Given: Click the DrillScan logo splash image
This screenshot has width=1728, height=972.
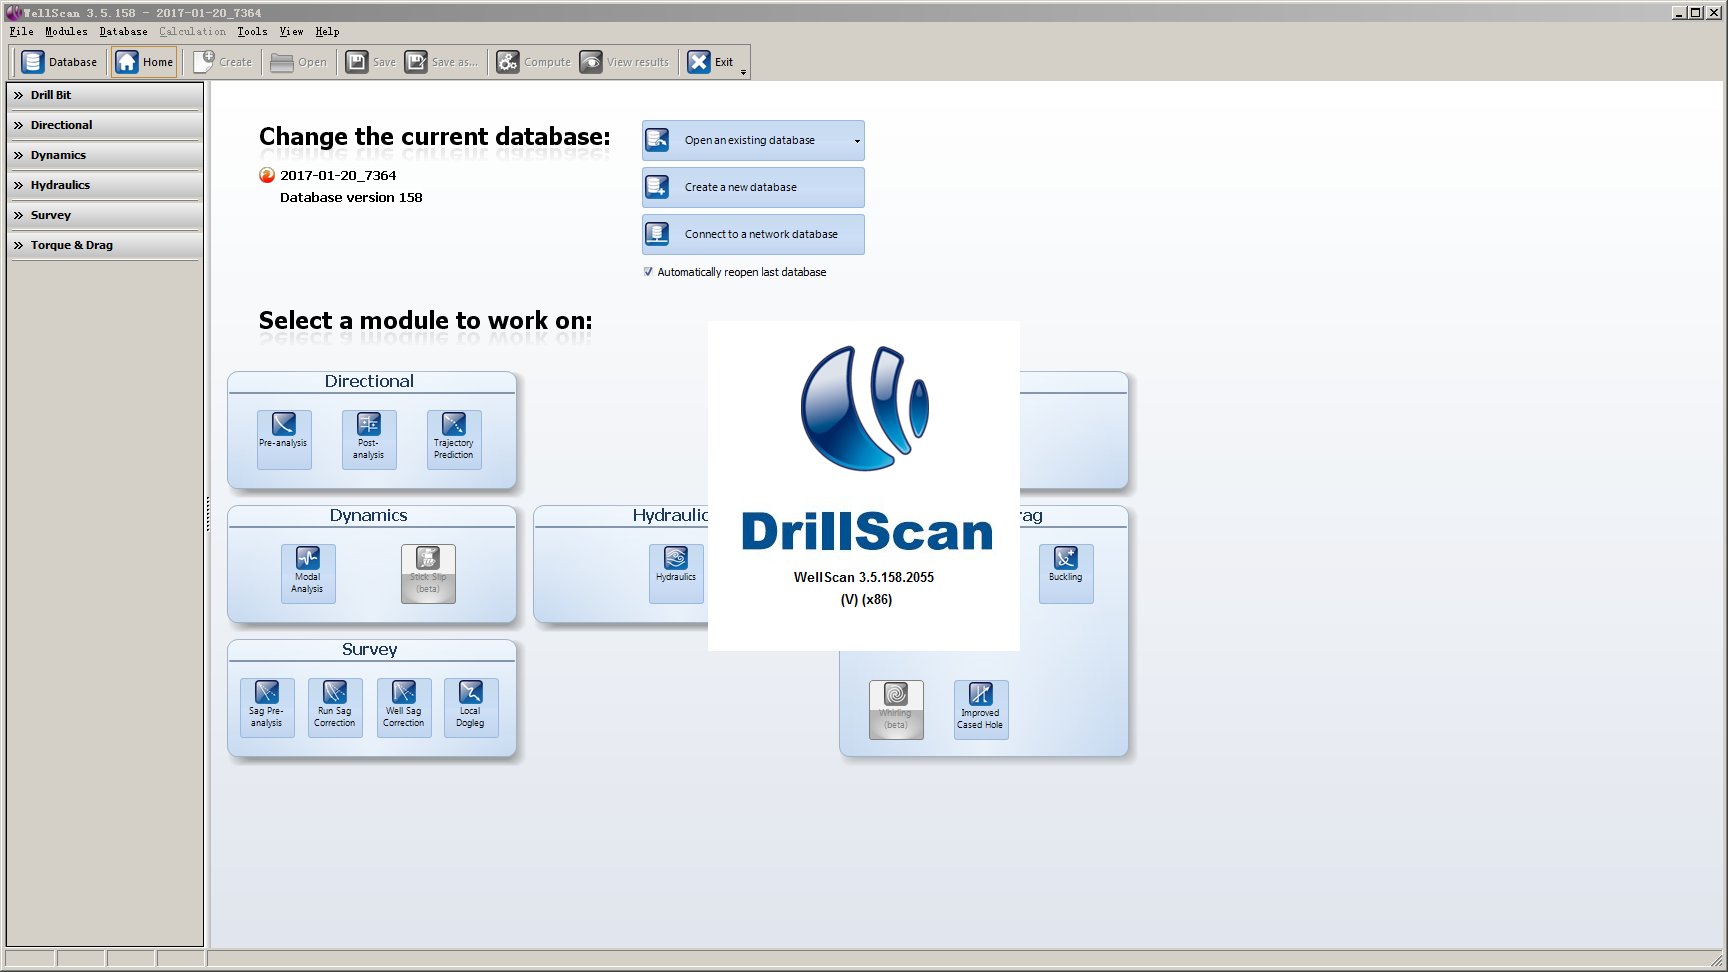Looking at the screenshot, I should pos(864,486).
